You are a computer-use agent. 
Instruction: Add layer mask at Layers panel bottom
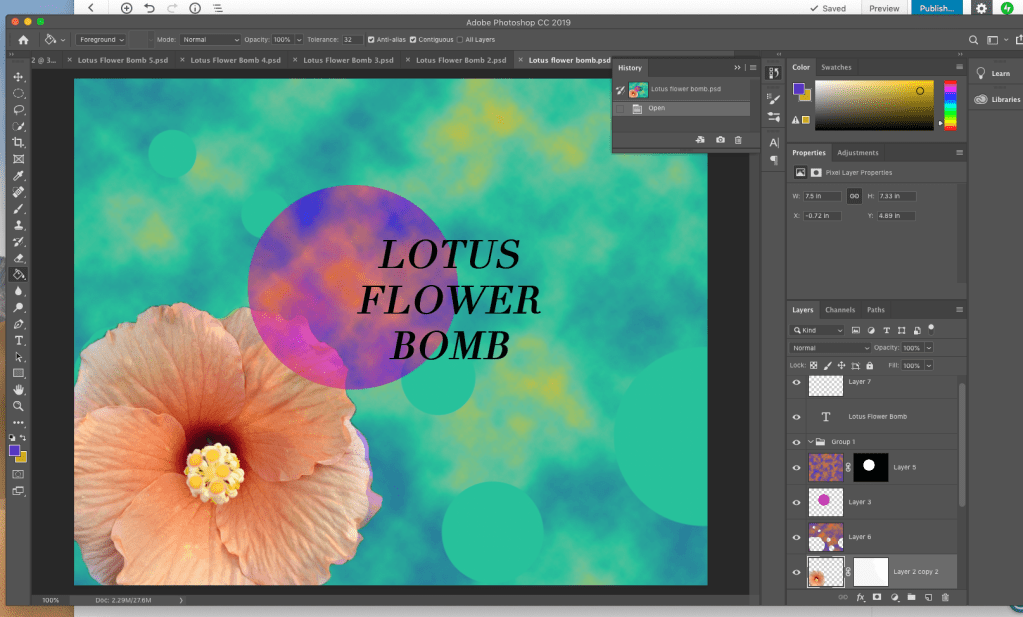click(877, 597)
